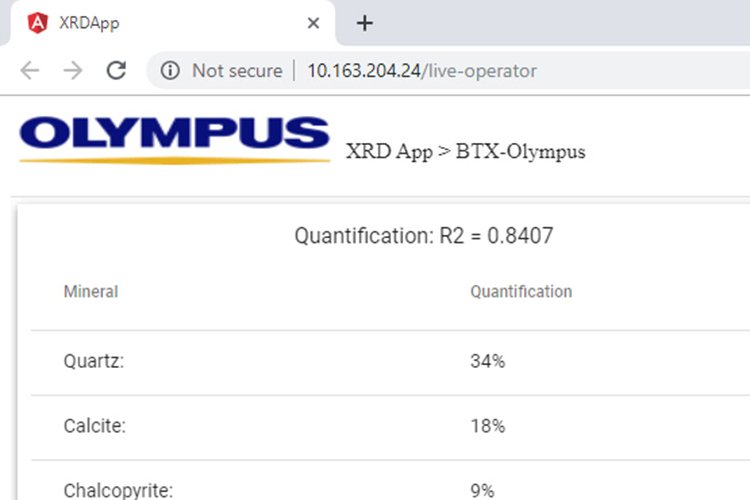Image resolution: width=750 pixels, height=500 pixels.
Task: Click the Quartz 34% value
Action: (x=487, y=361)
